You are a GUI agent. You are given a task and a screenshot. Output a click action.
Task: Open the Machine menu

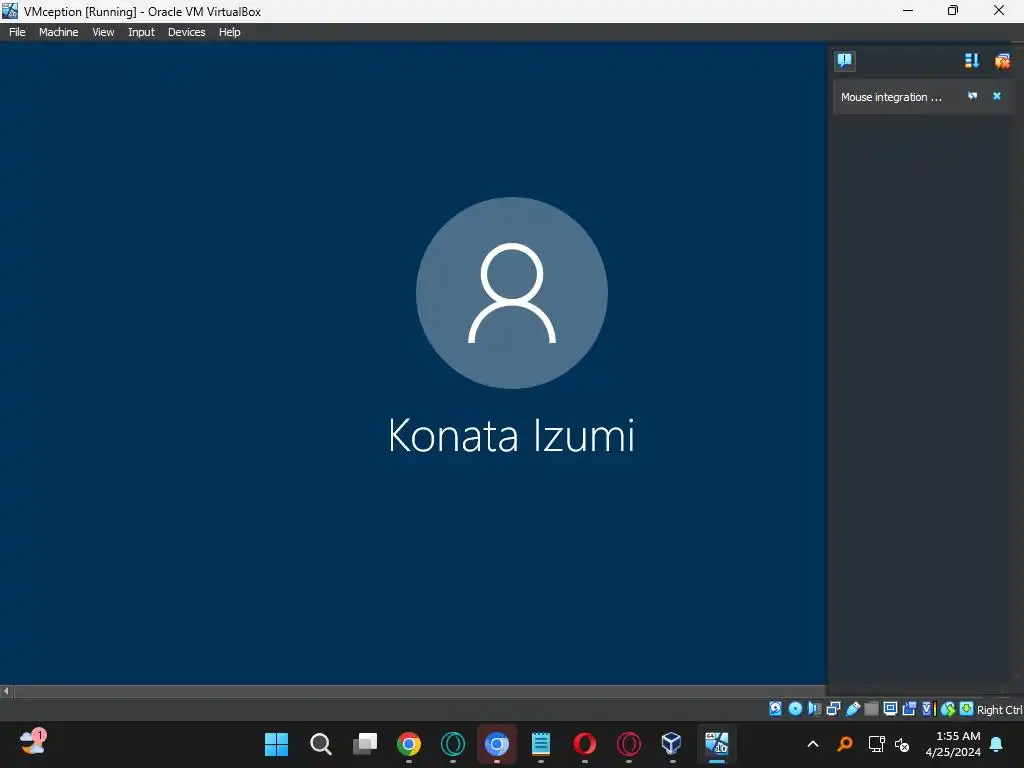click(x=58, y=32)
